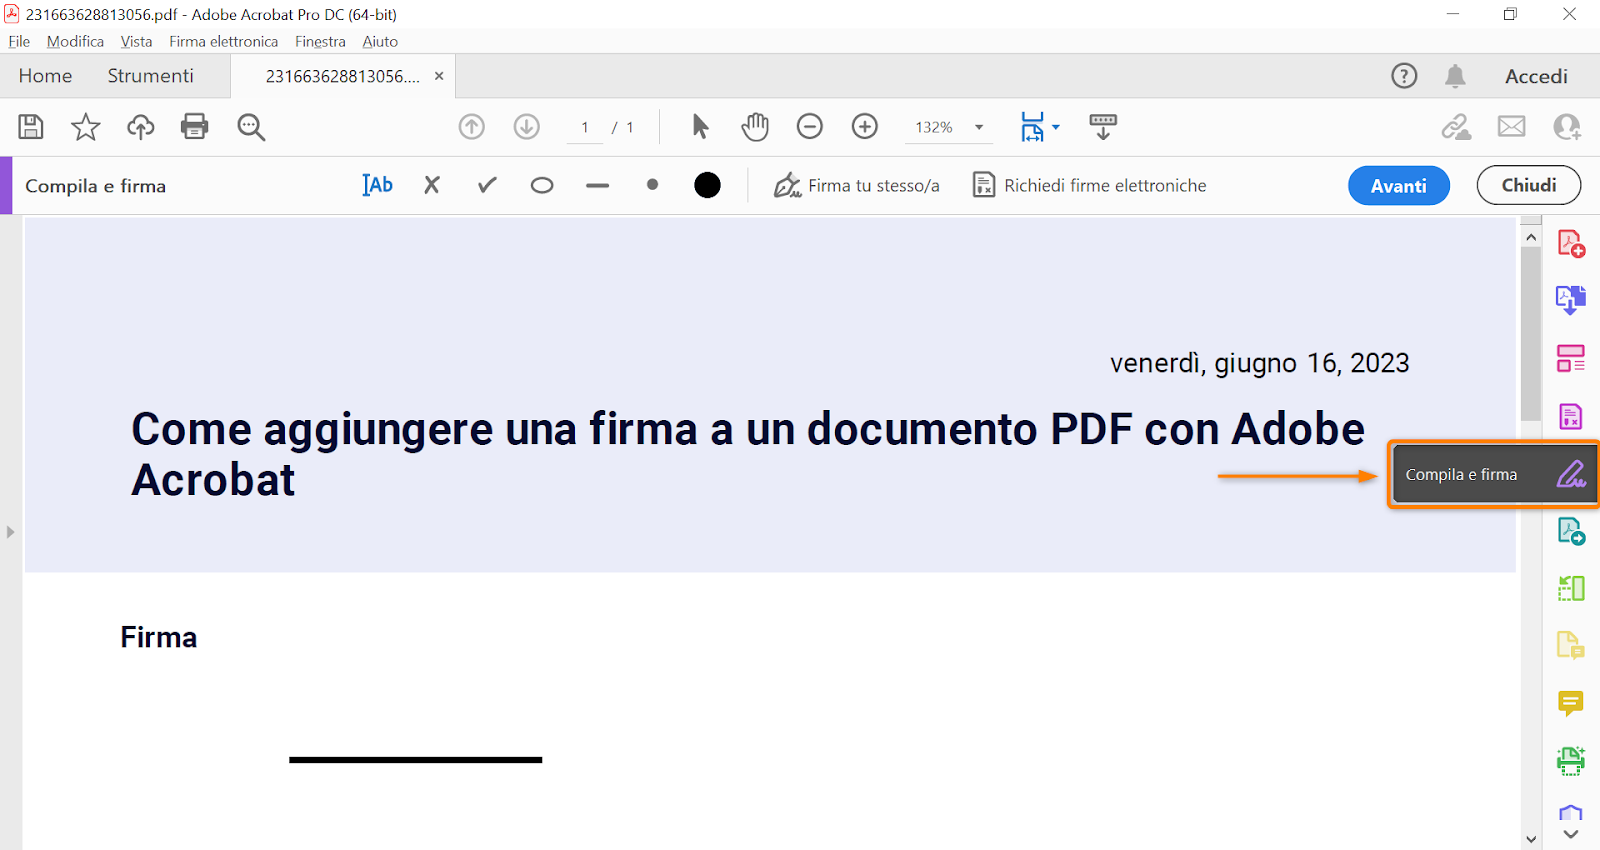Switch to the Strumenti tab
Viewport: 1600px width, 850px height.
[x=151, y=76]
